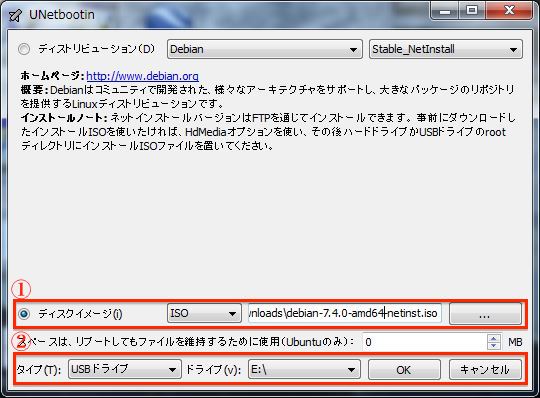Open the Stable_NetInstall version dropdown
Image resolution: width=540 pixels, height=398 pixels.
pos(446,49)
